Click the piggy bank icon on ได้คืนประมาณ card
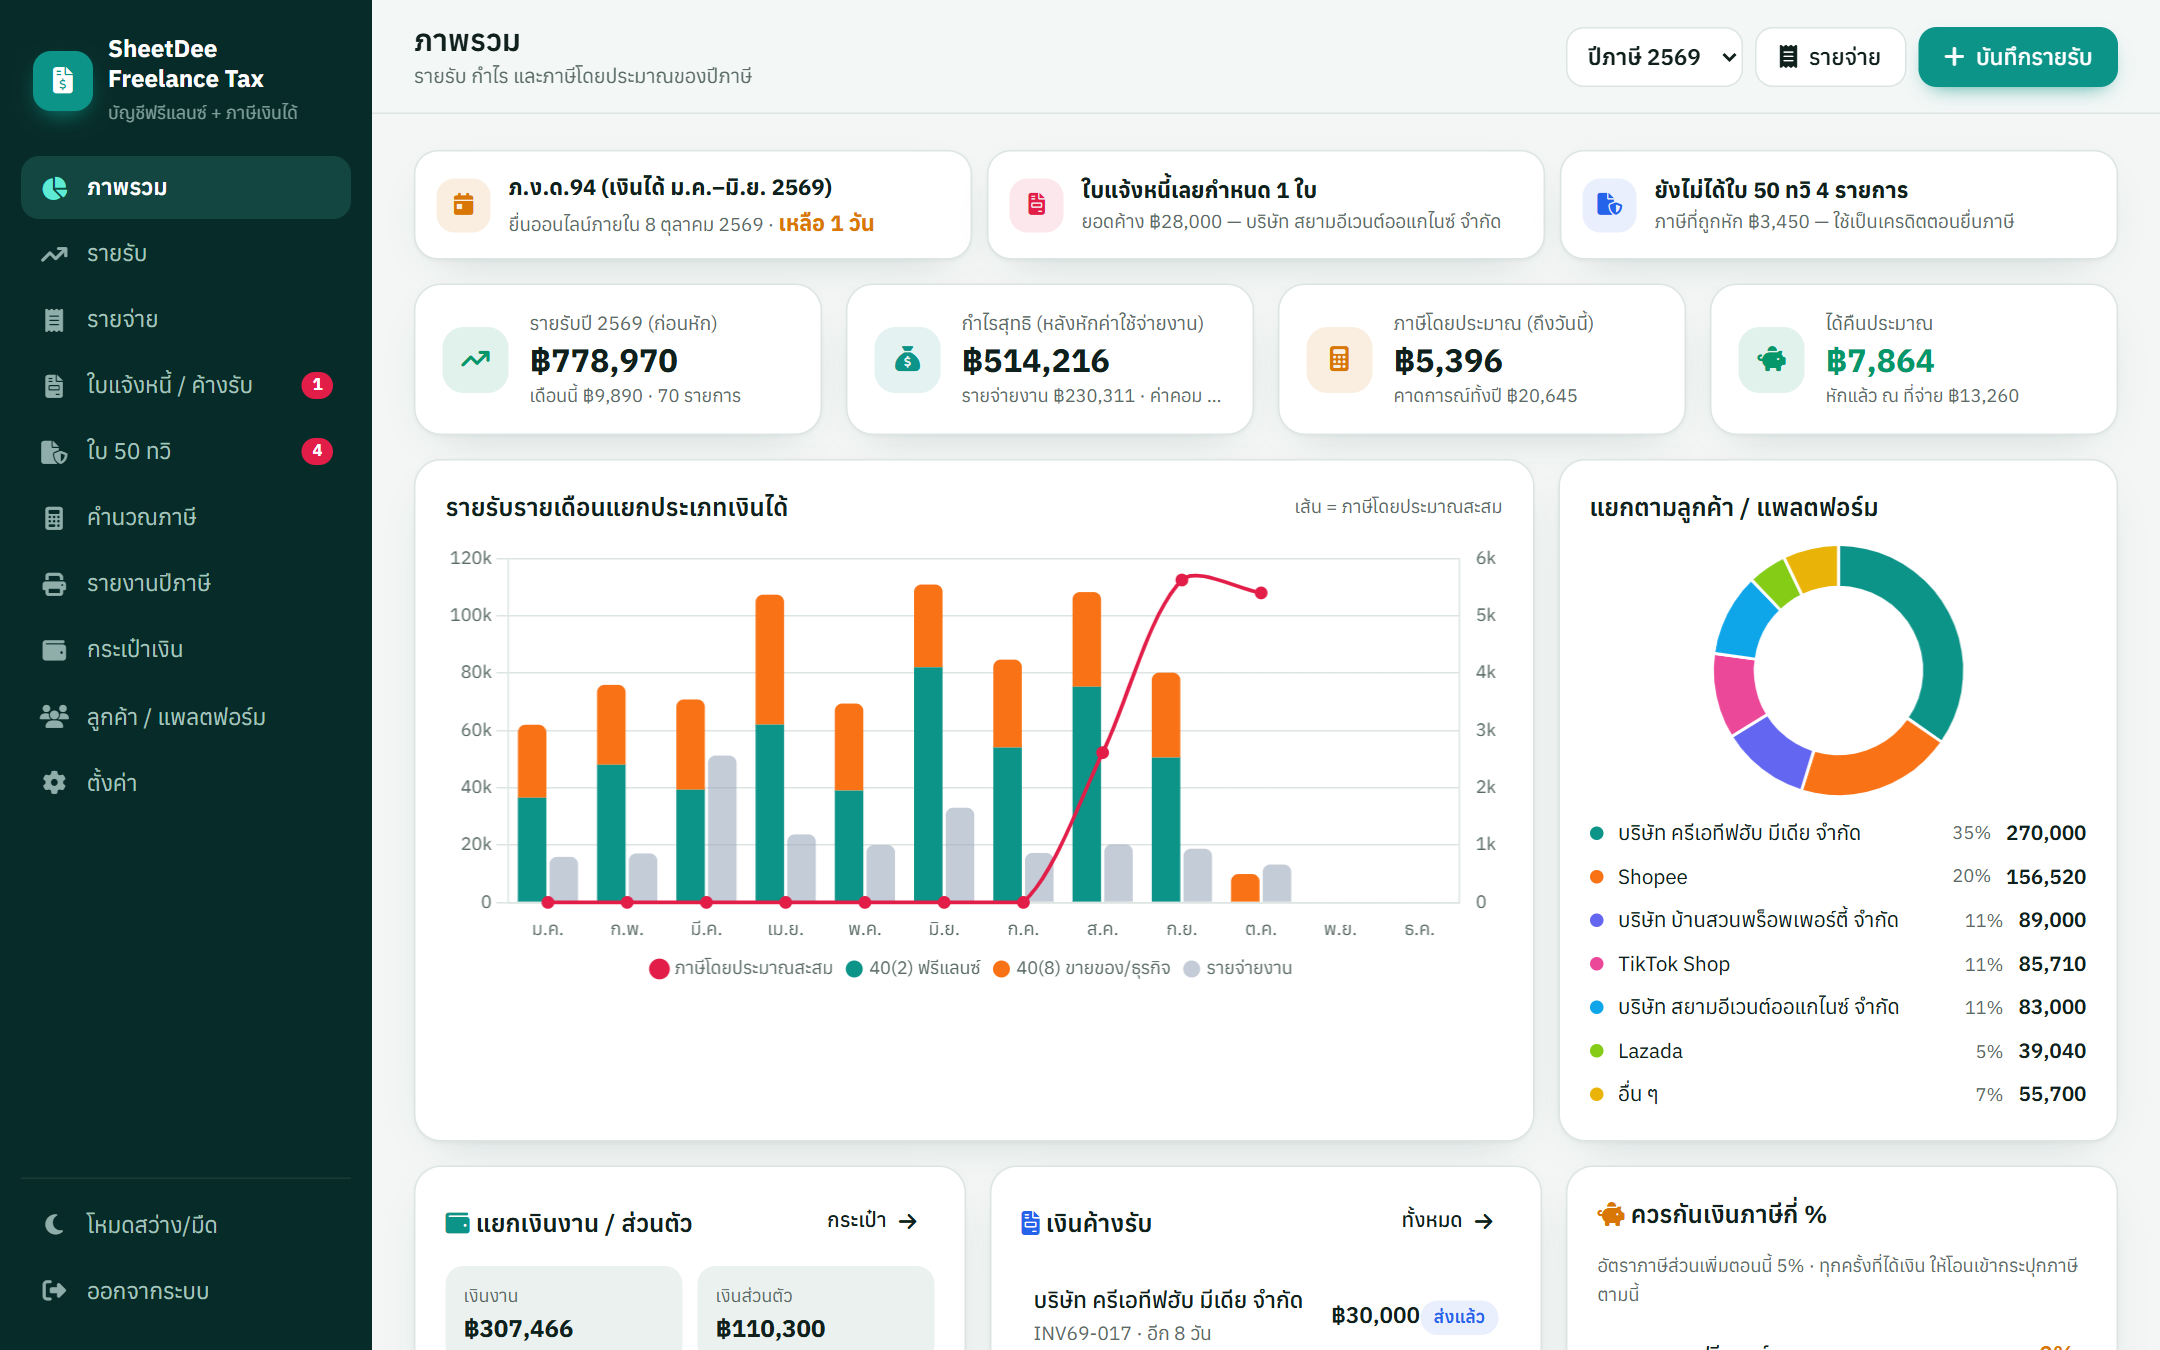Image resolution: width=2160 pixels, height=1350 pixels. [x=1771, y=359]
